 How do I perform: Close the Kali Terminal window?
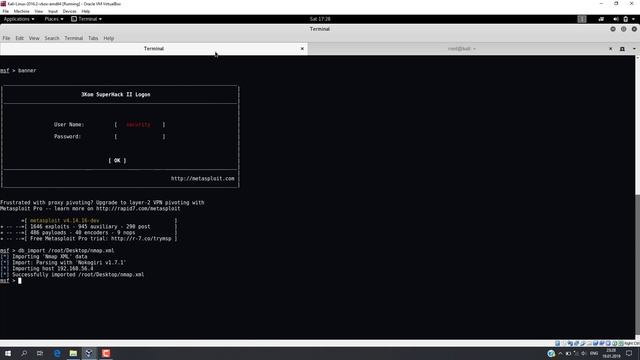pos(634,29)
